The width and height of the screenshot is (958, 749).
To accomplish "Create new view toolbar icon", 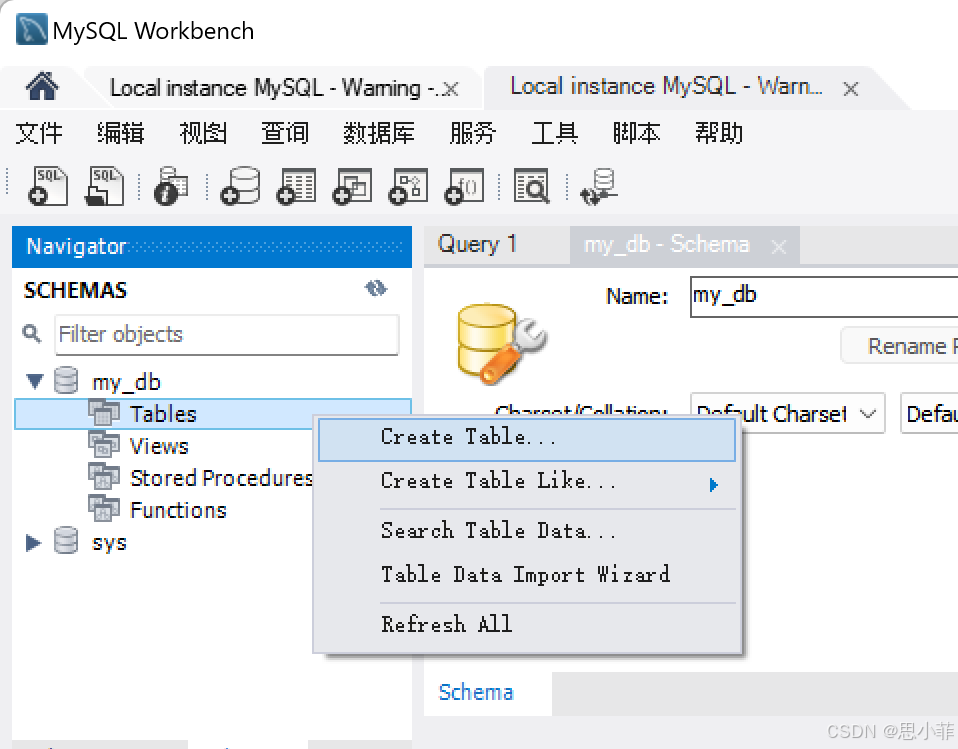I will [353, 186].
